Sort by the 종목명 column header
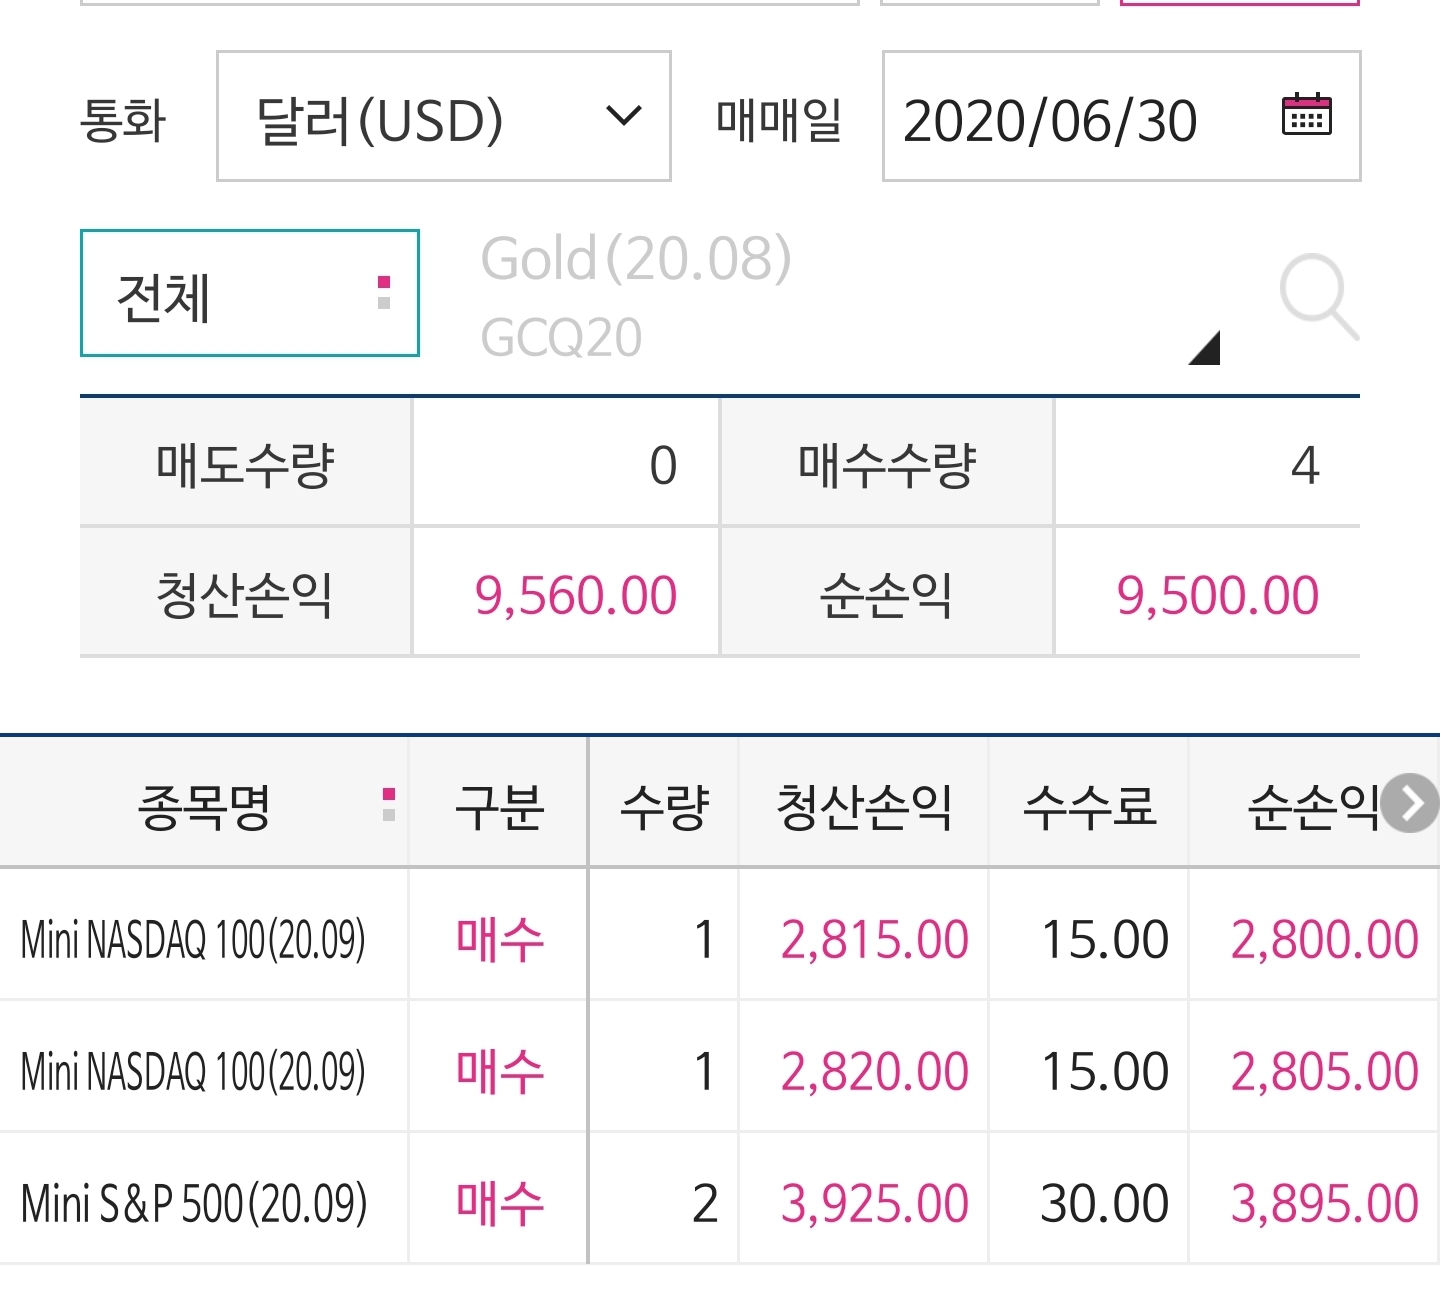Image resolution: width=1440 pixels, height=1316 pixels. point(204,804)
